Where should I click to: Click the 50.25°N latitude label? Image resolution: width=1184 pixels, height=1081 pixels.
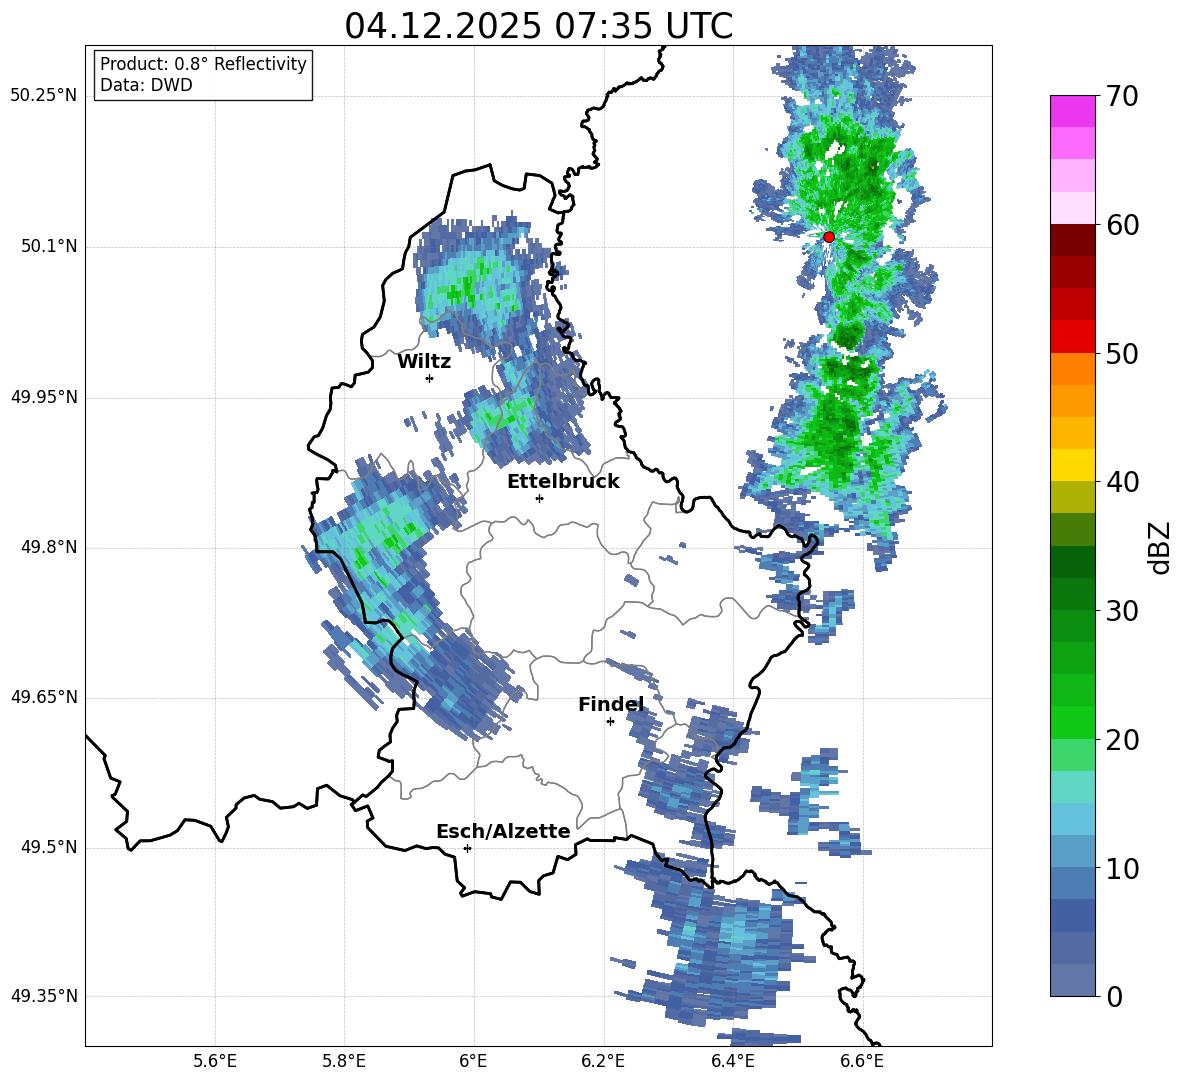click(x=44, y=96)
